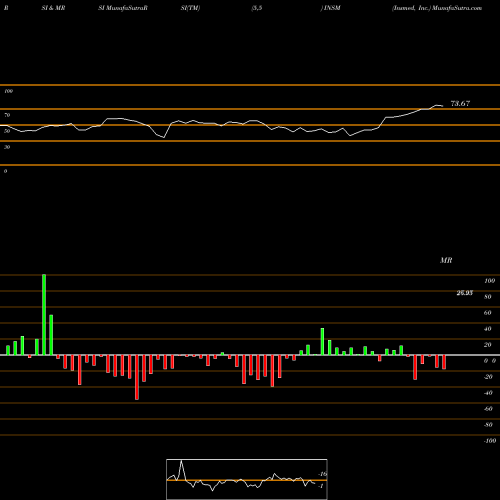Screen dimensions: 500x500
Task: Click the 'MR' indicator label
Action: pyautogui.click(x=446, y=260)
